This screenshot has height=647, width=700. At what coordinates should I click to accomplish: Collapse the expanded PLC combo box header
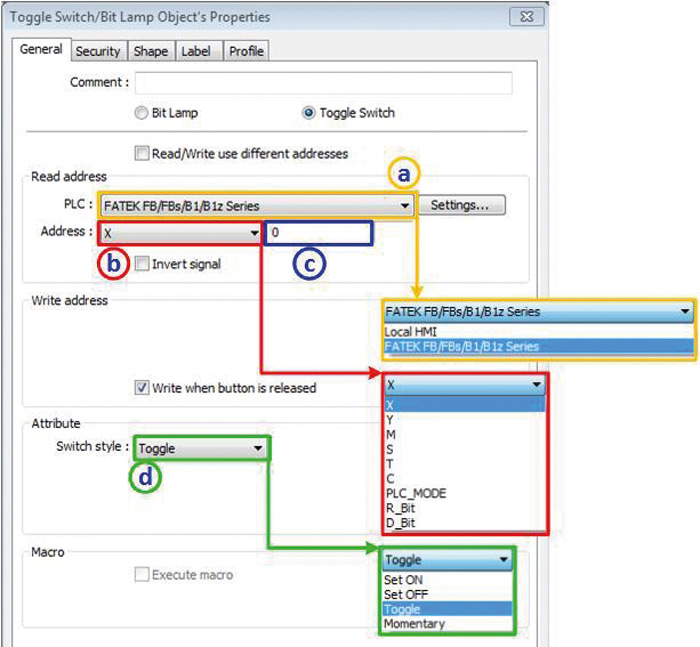[x=538, y=311]
